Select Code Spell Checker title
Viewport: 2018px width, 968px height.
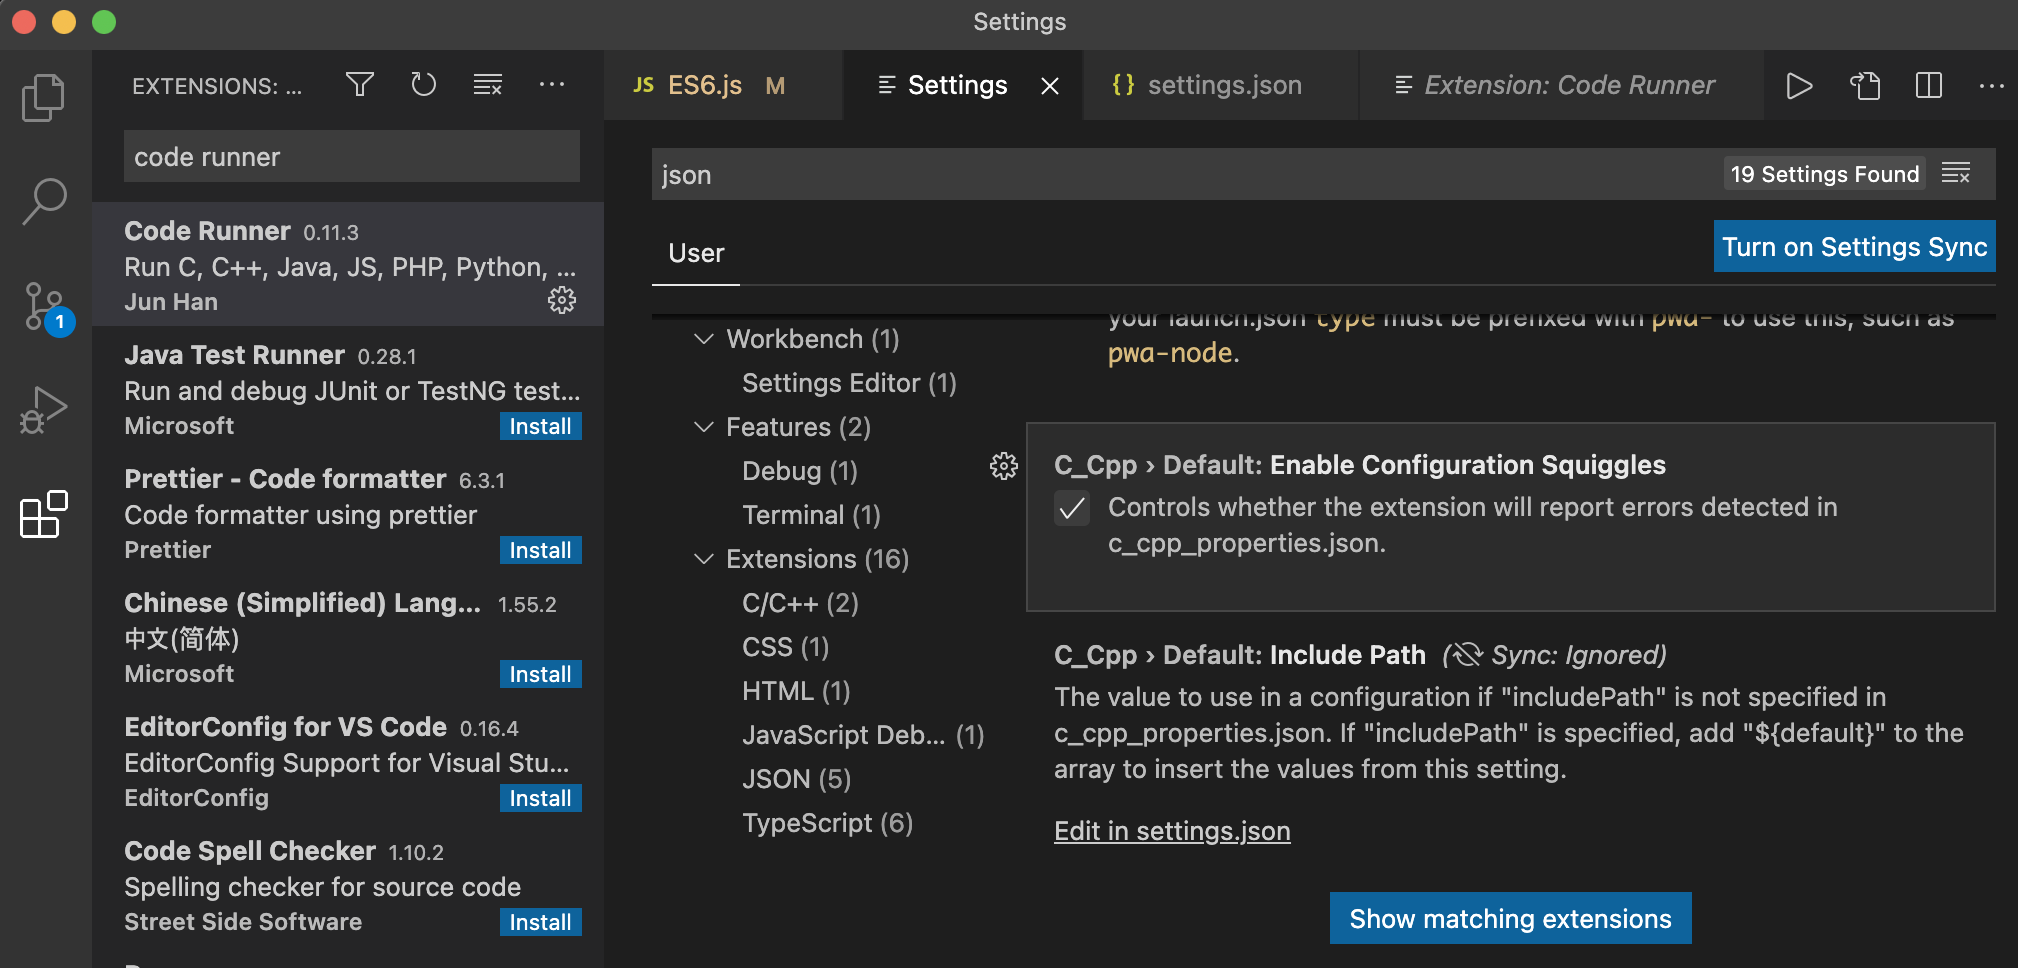(x=250, y=851)
